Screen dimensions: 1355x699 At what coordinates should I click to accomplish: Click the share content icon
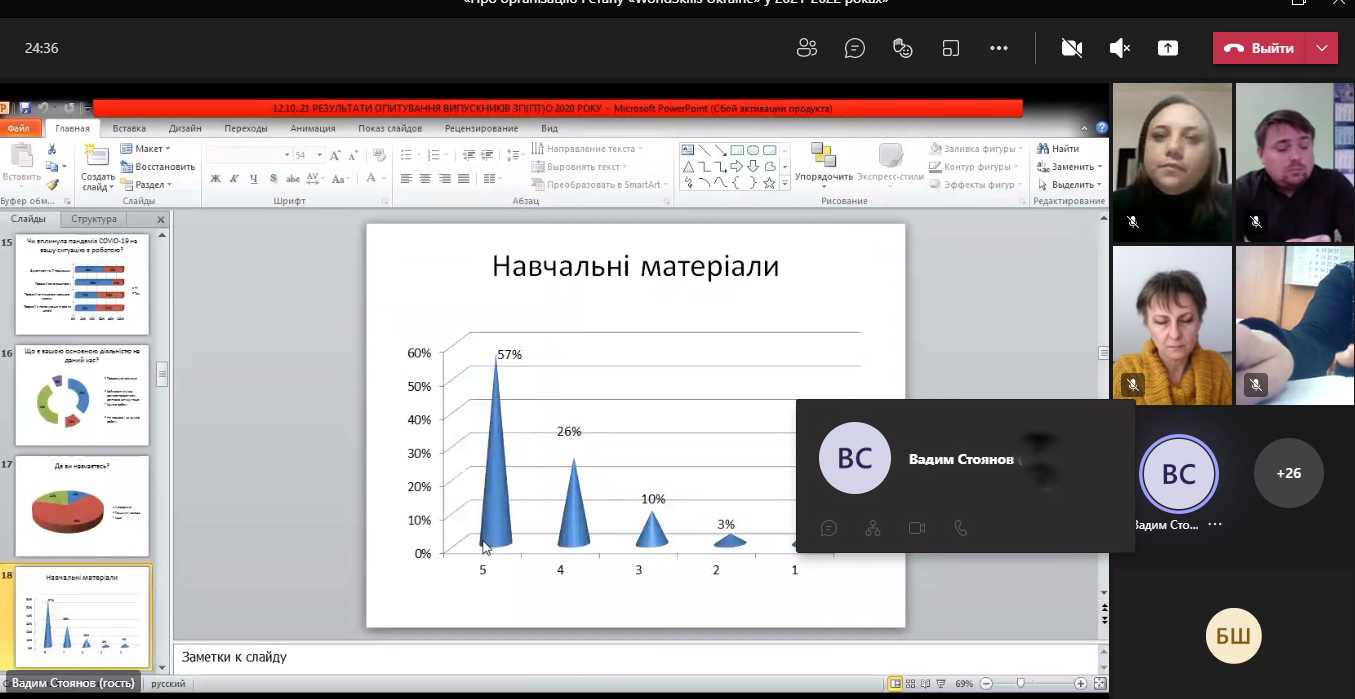1167,48
